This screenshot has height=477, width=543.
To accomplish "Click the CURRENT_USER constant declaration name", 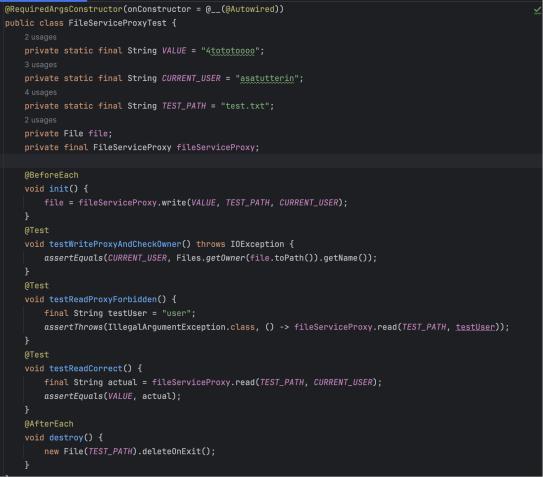I will (x=191, y=79).
